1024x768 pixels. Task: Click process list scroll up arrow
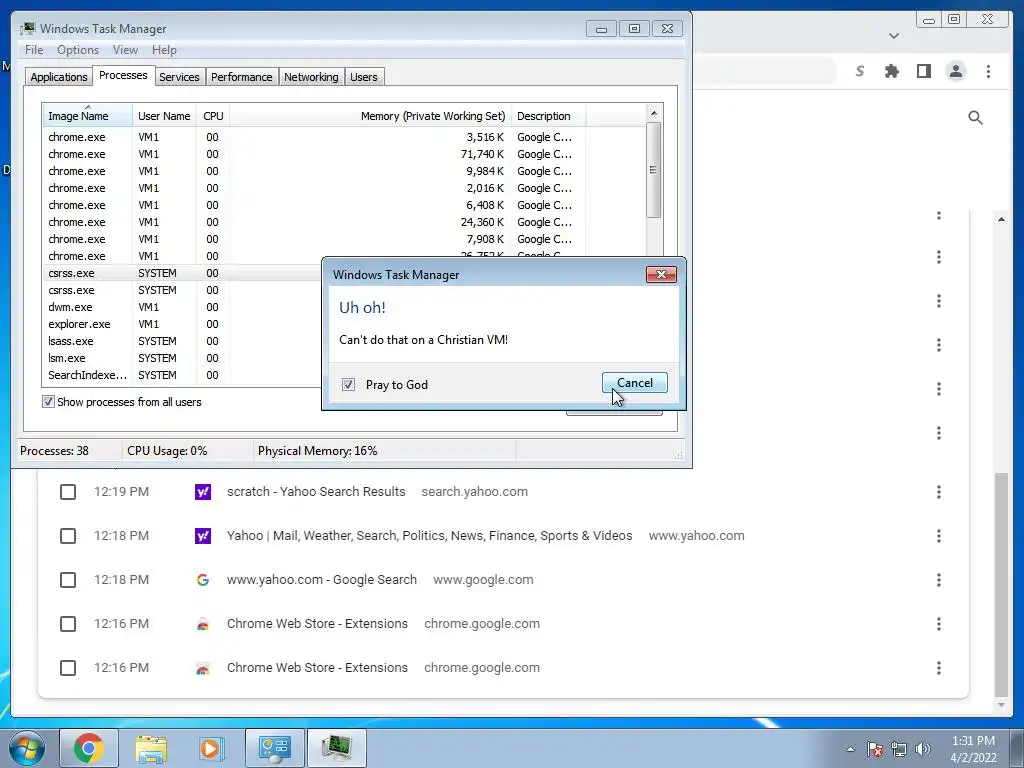(x=653, y=113)
